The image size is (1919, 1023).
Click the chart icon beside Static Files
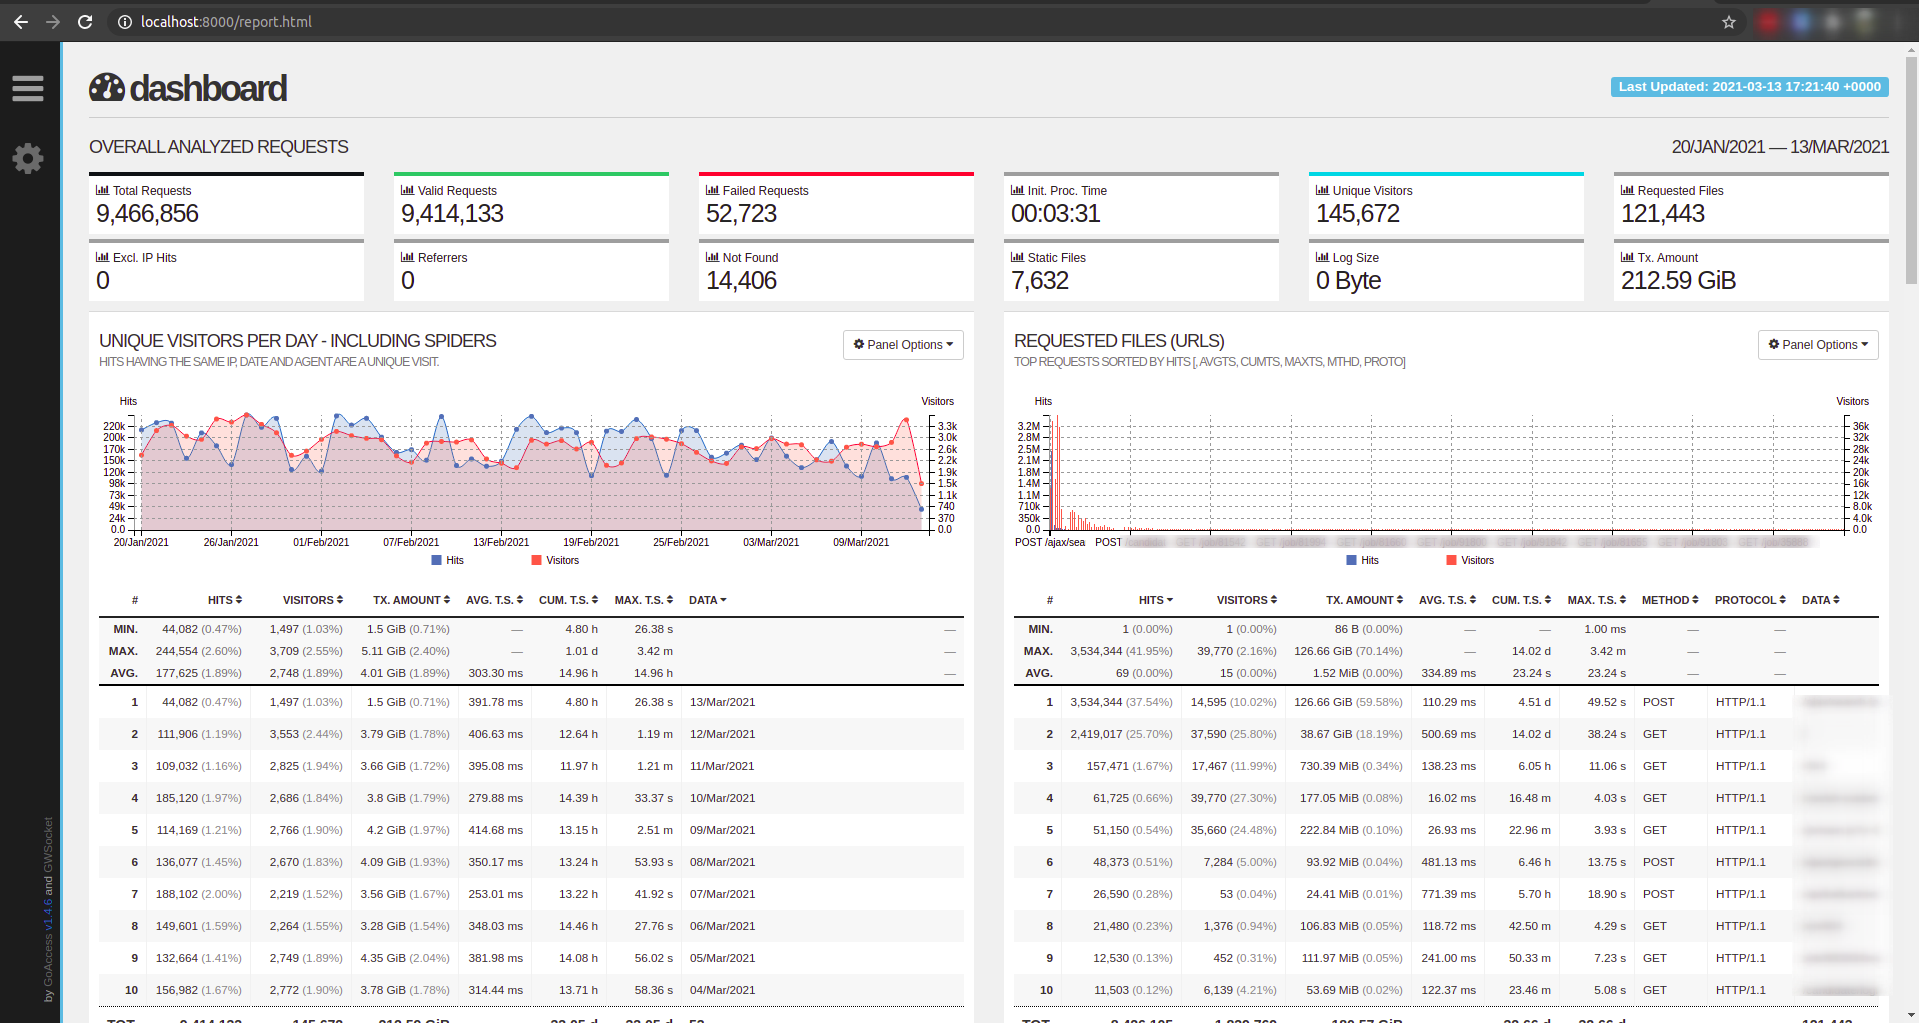[x=1017, y=257]
